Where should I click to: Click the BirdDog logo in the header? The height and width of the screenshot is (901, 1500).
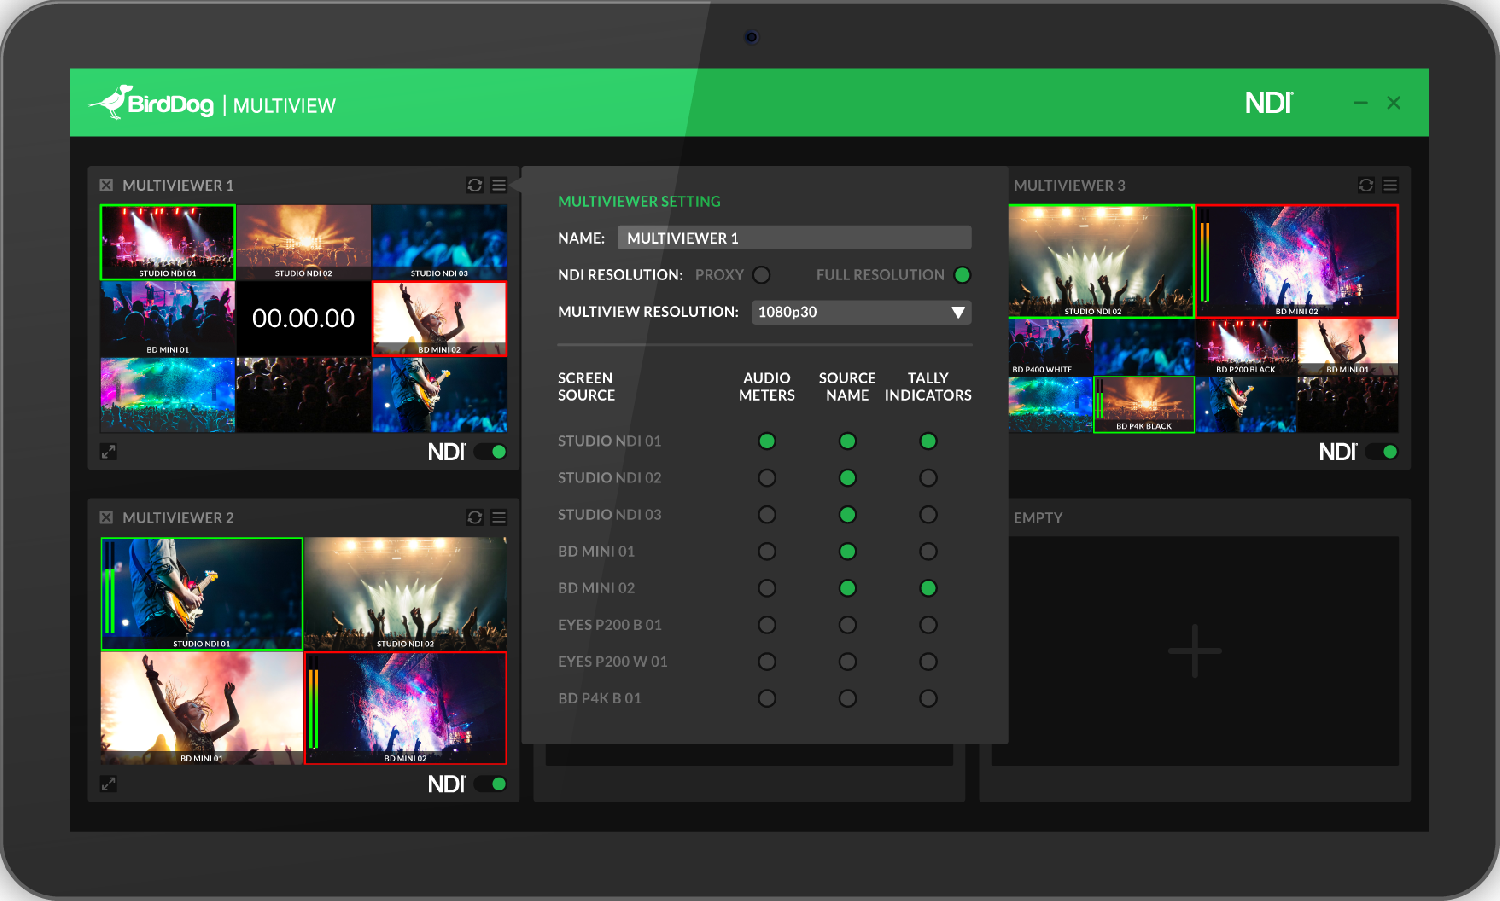(x=151, y=102)
